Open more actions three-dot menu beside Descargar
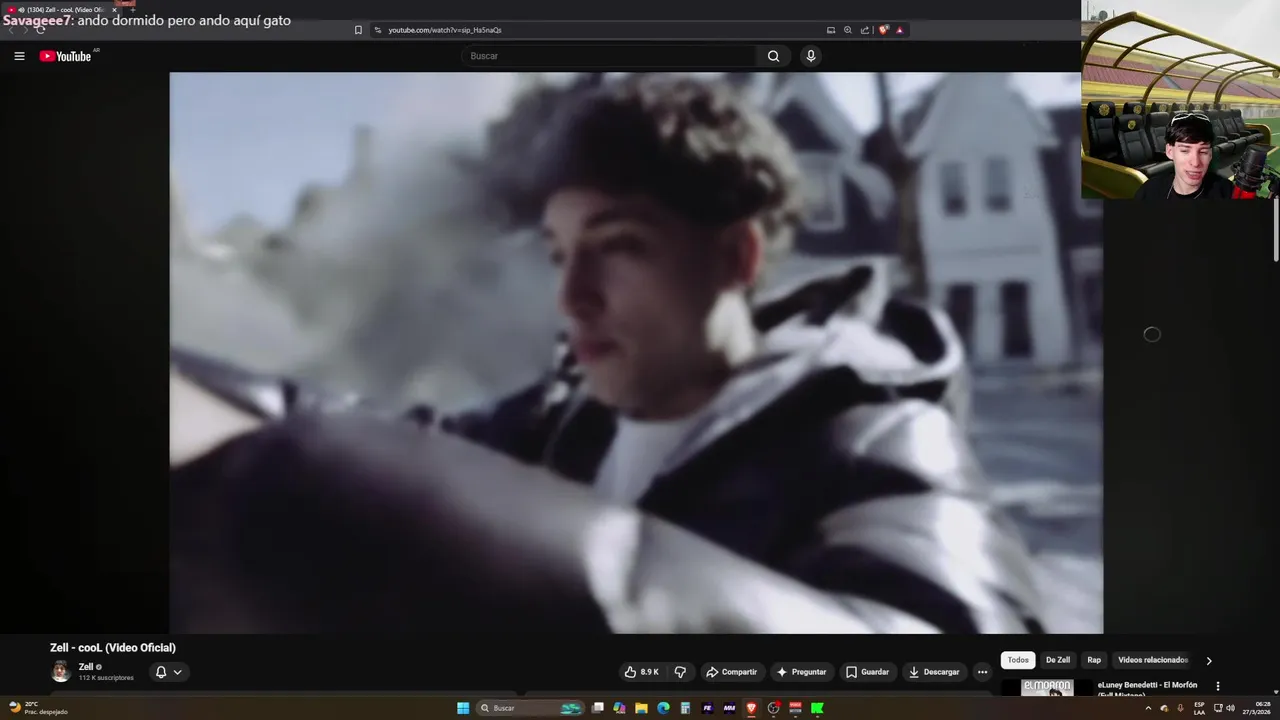 [x=982, y=672]
